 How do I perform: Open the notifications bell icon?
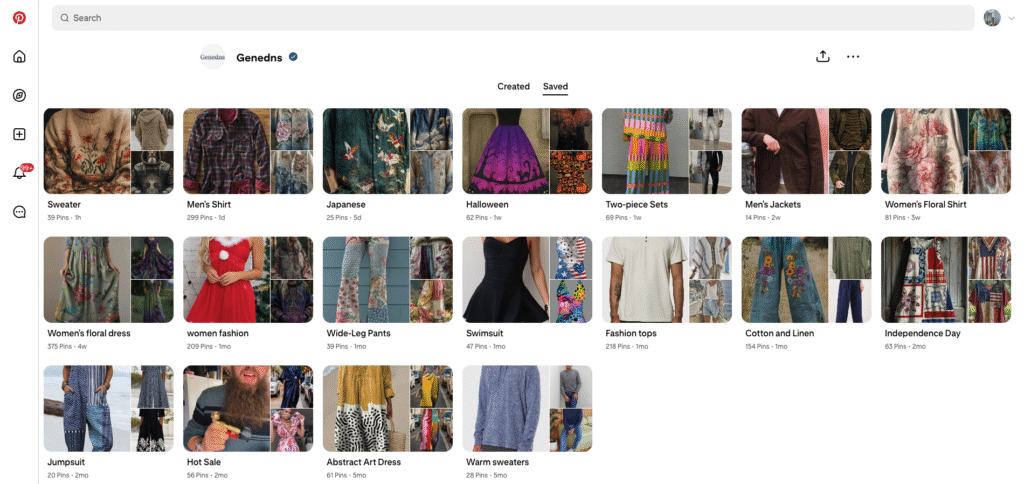coord(19,173)
